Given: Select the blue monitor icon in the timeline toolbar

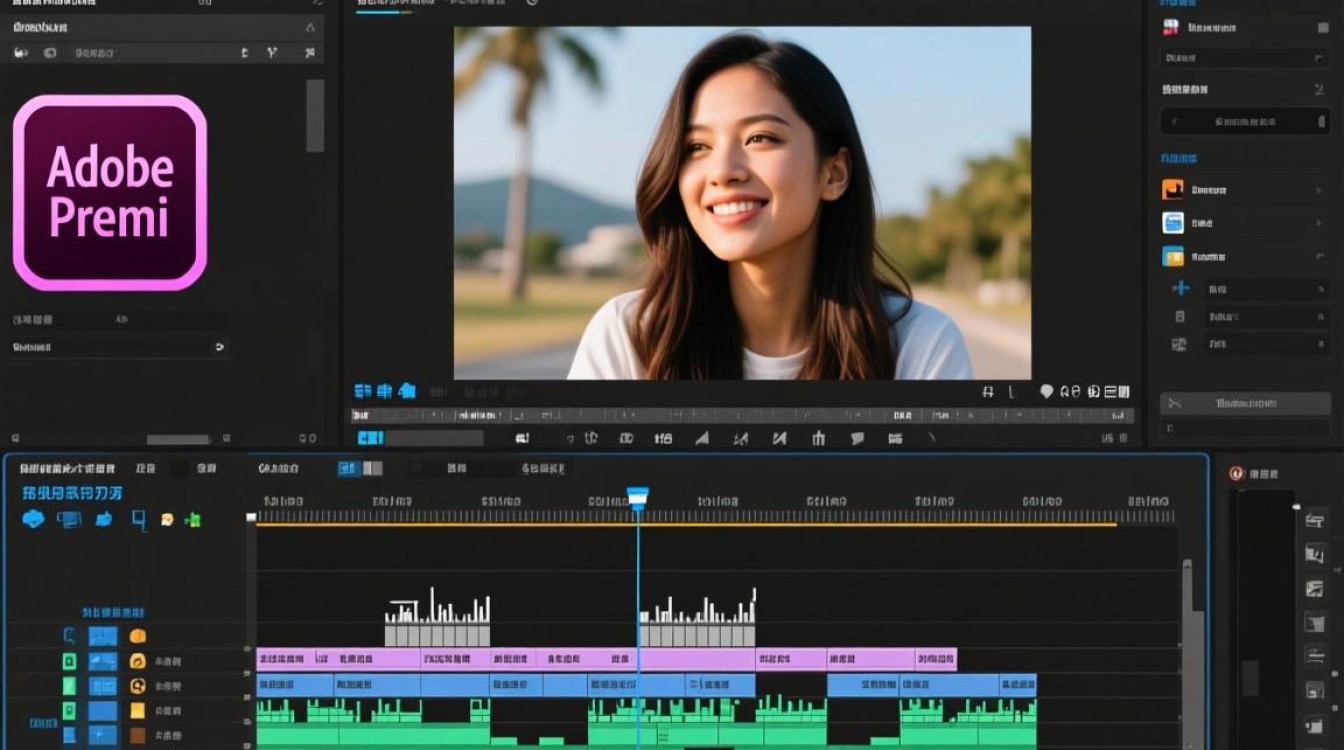Looking at the screenshot, I should (69, 519).
